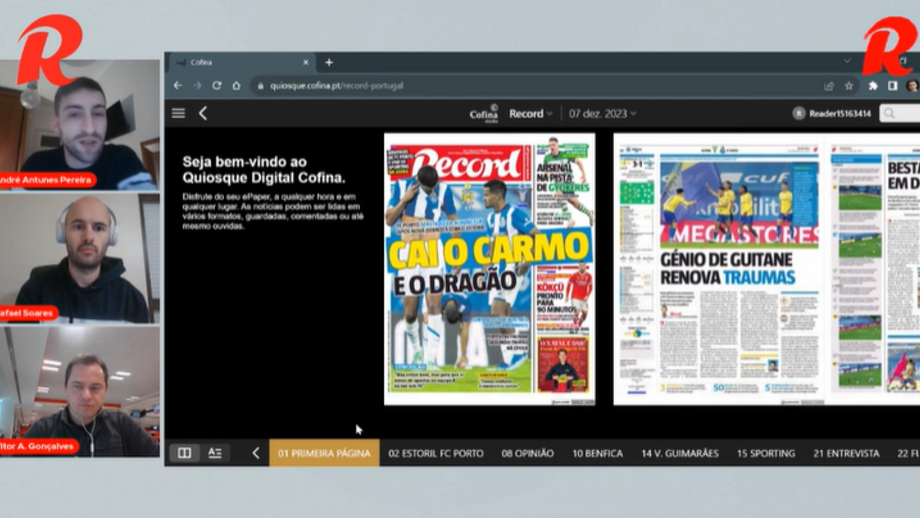This screenshot has height=518, width=920.
Task: Open the Record front page thumbnail
Action: tap(489, 268)
